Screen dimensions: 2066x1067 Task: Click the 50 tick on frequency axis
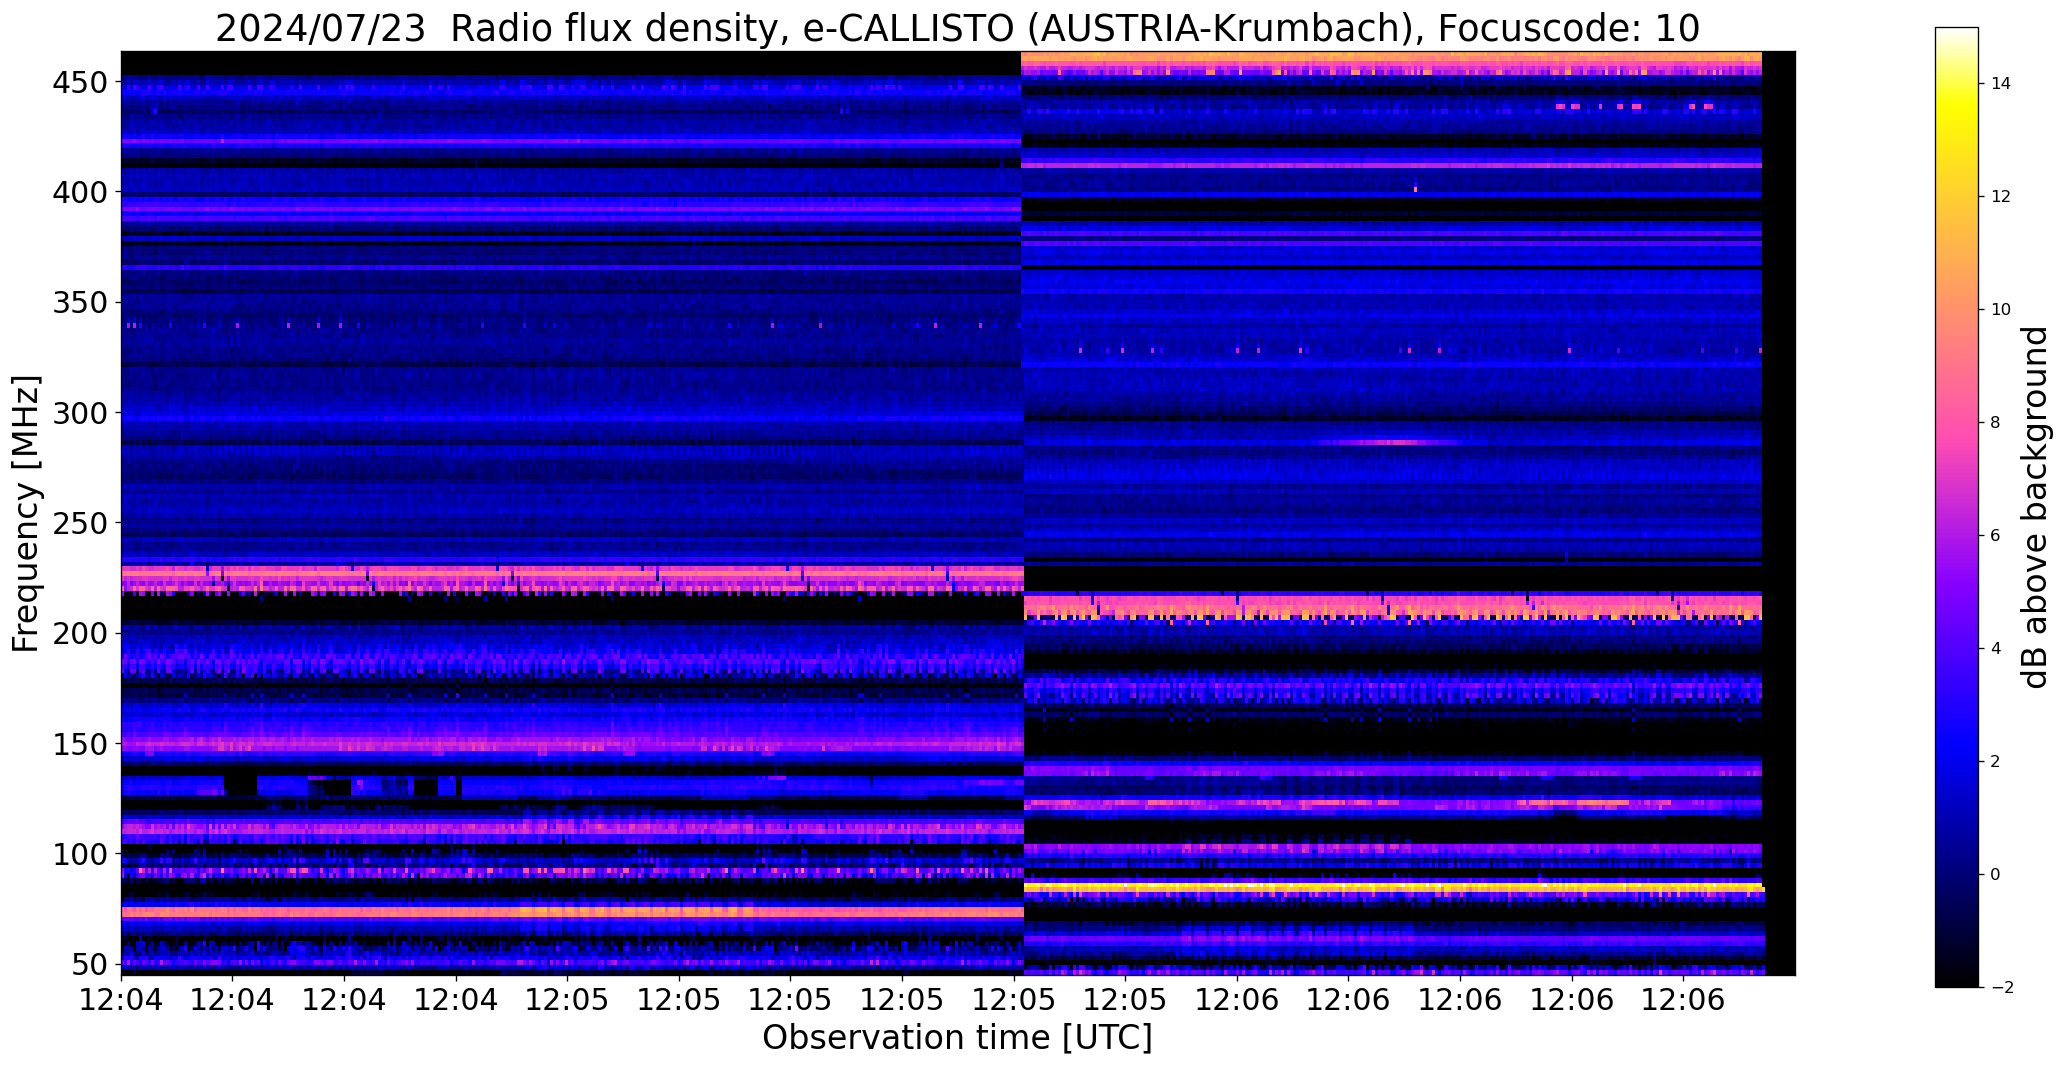click(89, 964)
